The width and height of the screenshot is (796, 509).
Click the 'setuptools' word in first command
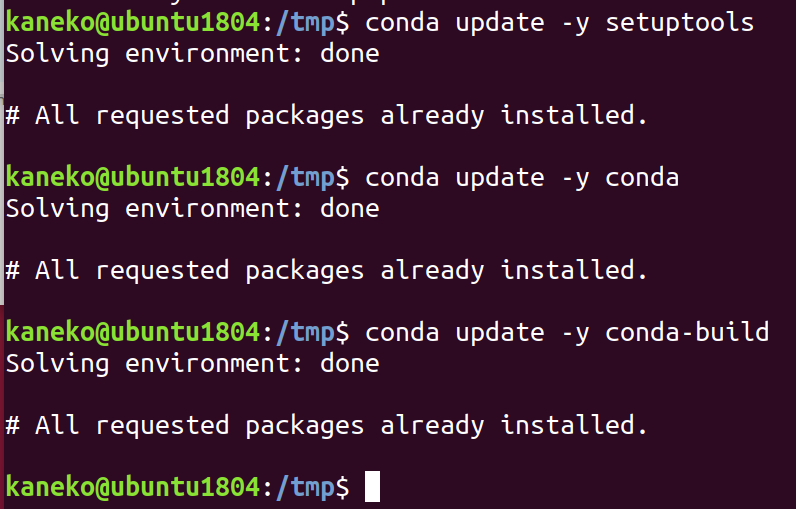click(x=679, y=23)
